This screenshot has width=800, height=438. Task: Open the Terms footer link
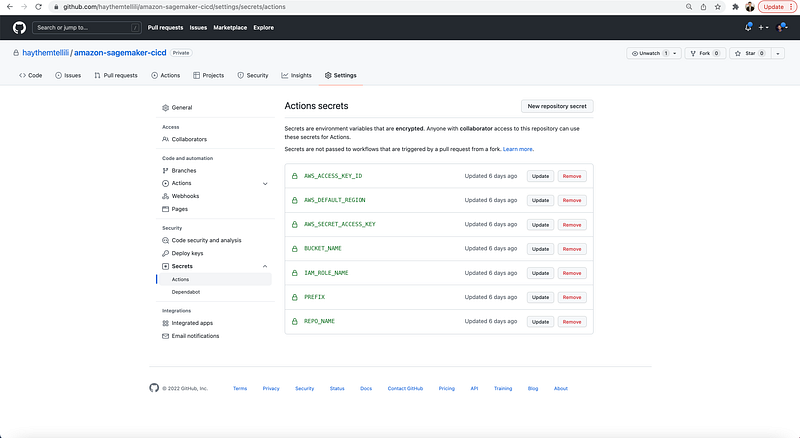pos(240,388)
